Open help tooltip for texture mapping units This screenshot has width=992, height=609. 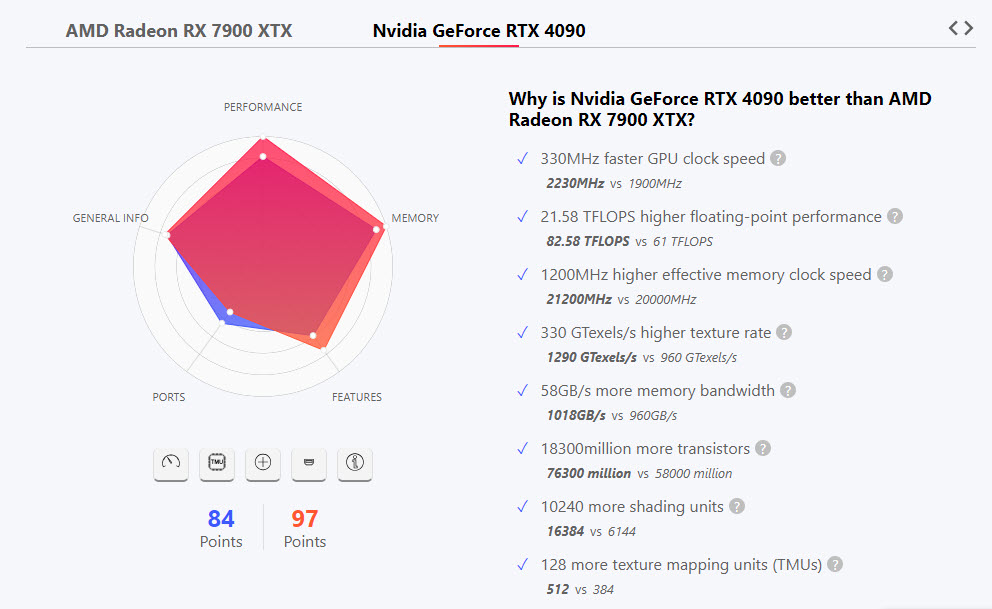[x=834, y=564]
